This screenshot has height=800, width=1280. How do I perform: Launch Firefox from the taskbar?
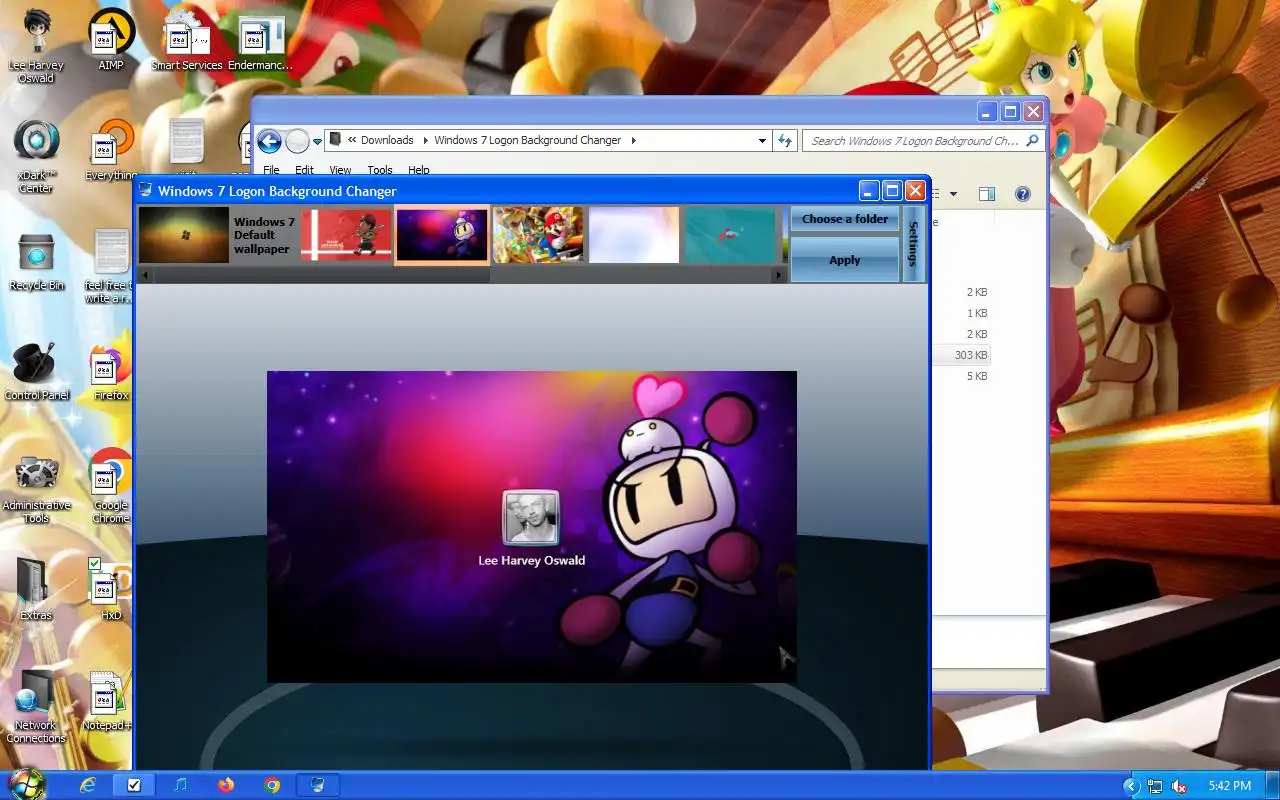click(x=226, y=785)
